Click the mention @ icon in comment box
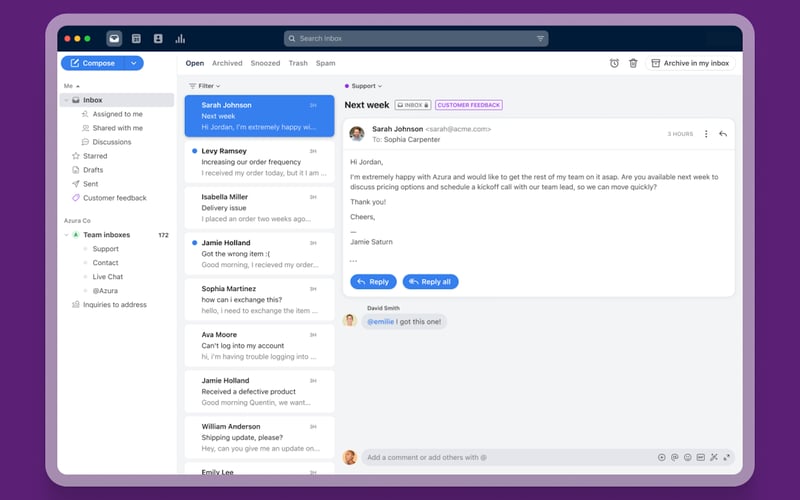The image size is (800, 500). coord(674,457)
